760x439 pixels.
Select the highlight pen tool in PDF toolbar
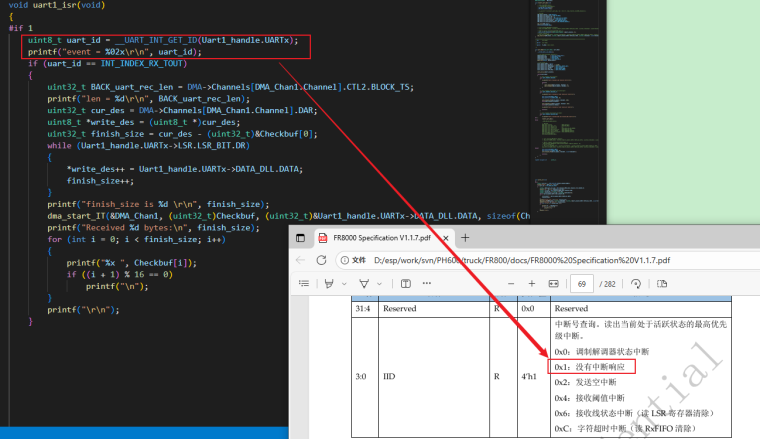point(329,284)
